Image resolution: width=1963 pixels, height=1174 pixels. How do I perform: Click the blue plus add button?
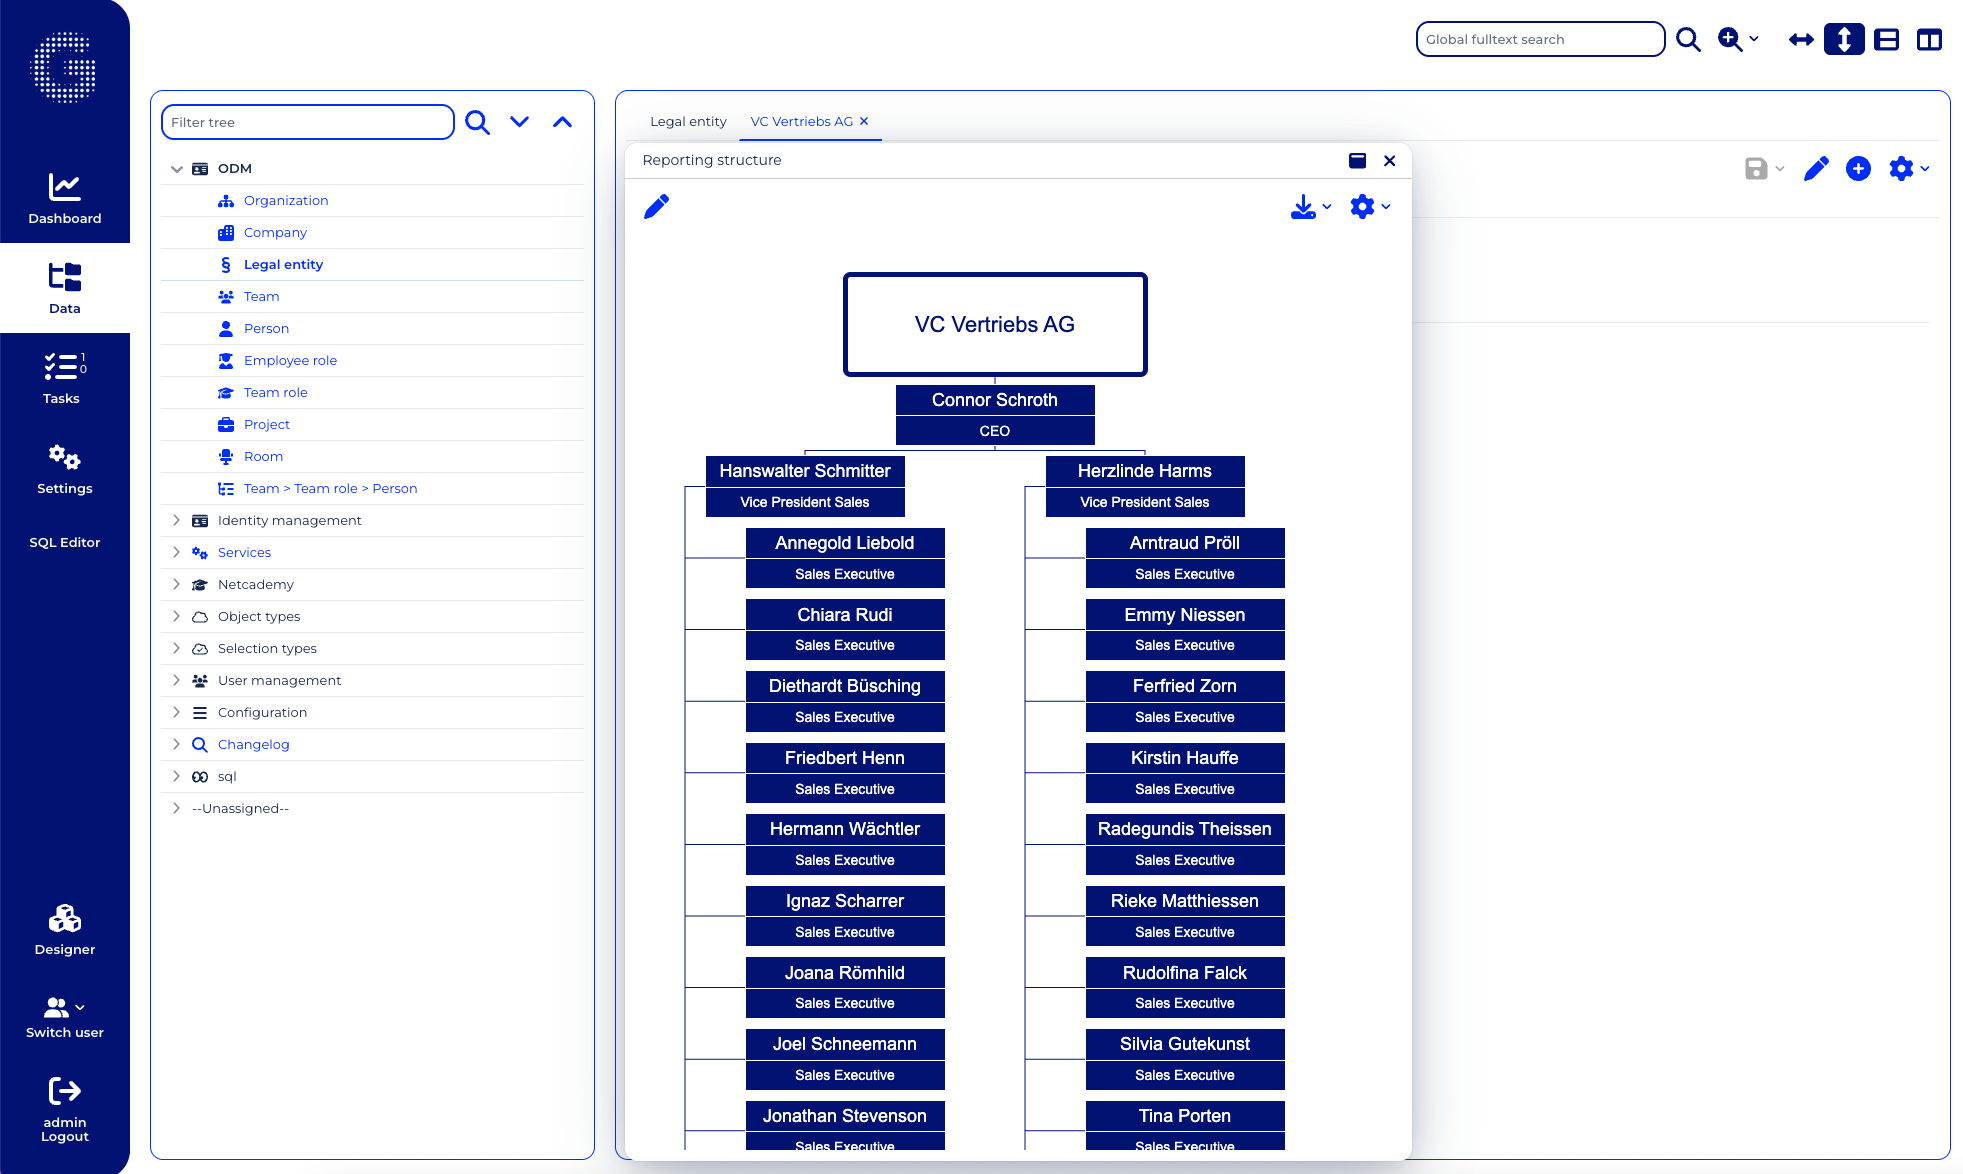click(x=1858, y=169)
